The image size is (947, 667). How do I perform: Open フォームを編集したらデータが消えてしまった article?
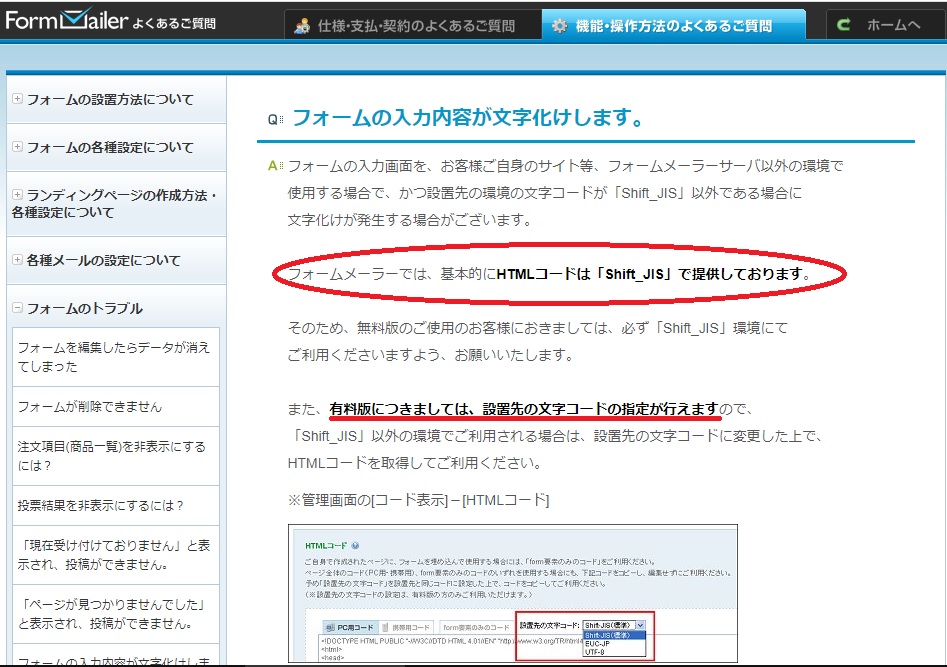click(113, 357)
